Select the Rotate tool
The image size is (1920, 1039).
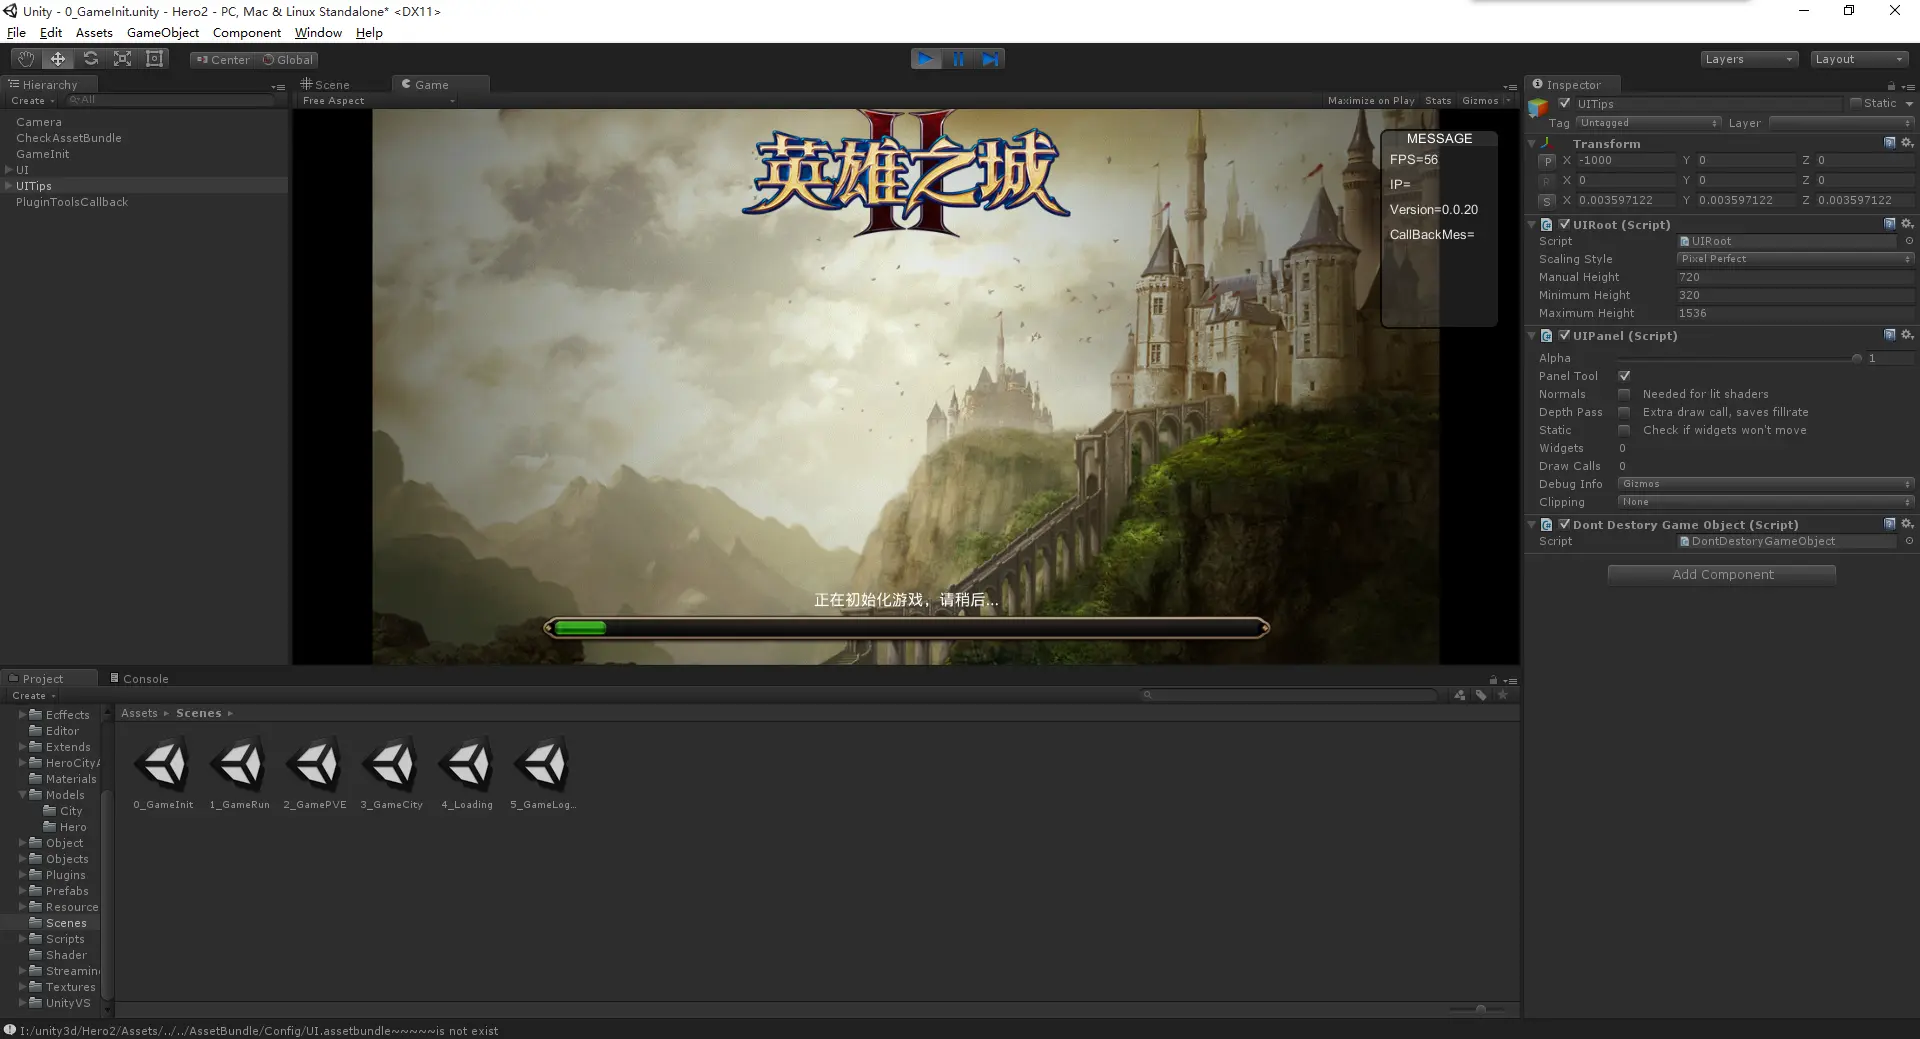90,59
